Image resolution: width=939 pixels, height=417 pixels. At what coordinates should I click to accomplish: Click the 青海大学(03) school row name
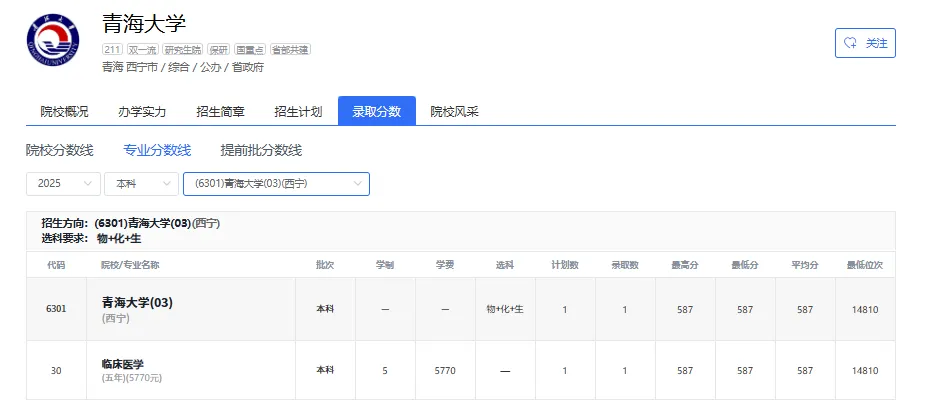[137, 303]
